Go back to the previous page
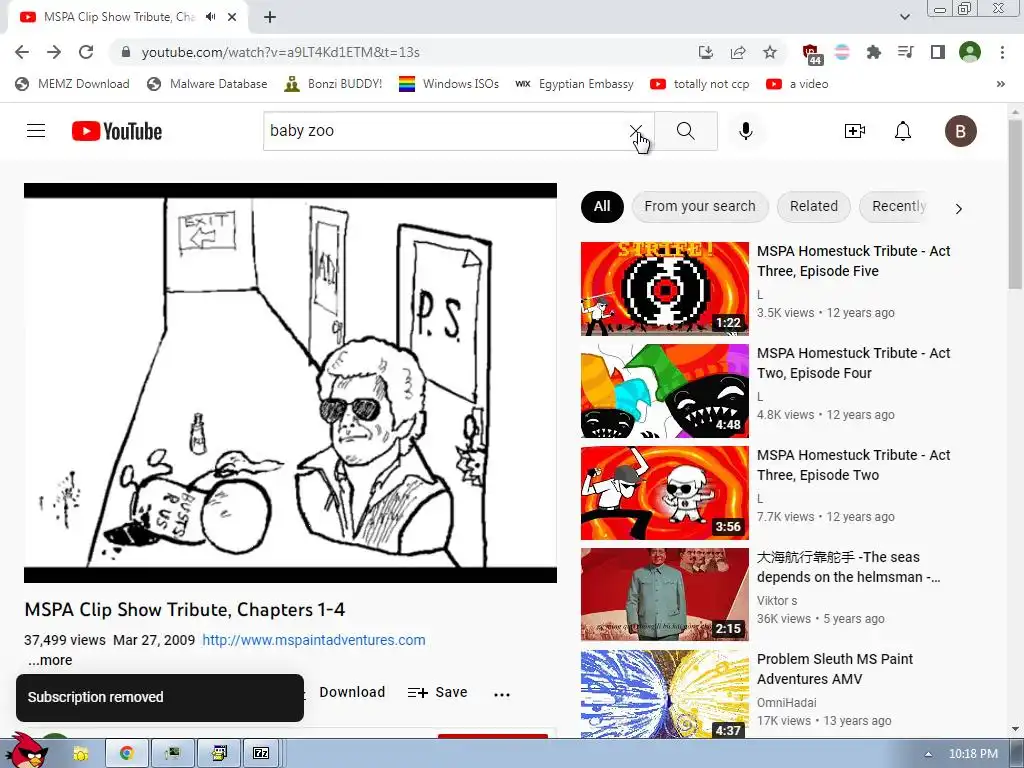1024x768 pixels. click(x=22, y=52)
